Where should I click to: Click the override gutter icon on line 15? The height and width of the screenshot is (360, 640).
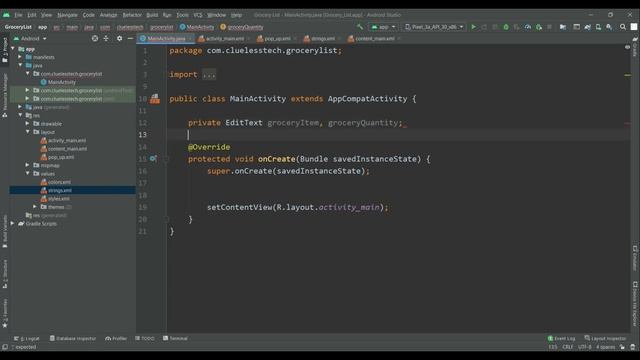point(153,159)
